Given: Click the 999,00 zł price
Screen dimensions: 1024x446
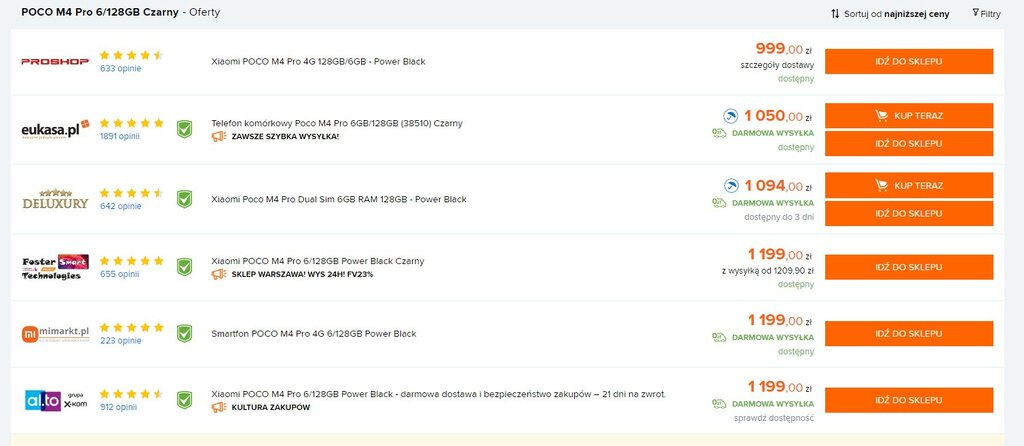Looking at the screenshot, I should [784, 48].
